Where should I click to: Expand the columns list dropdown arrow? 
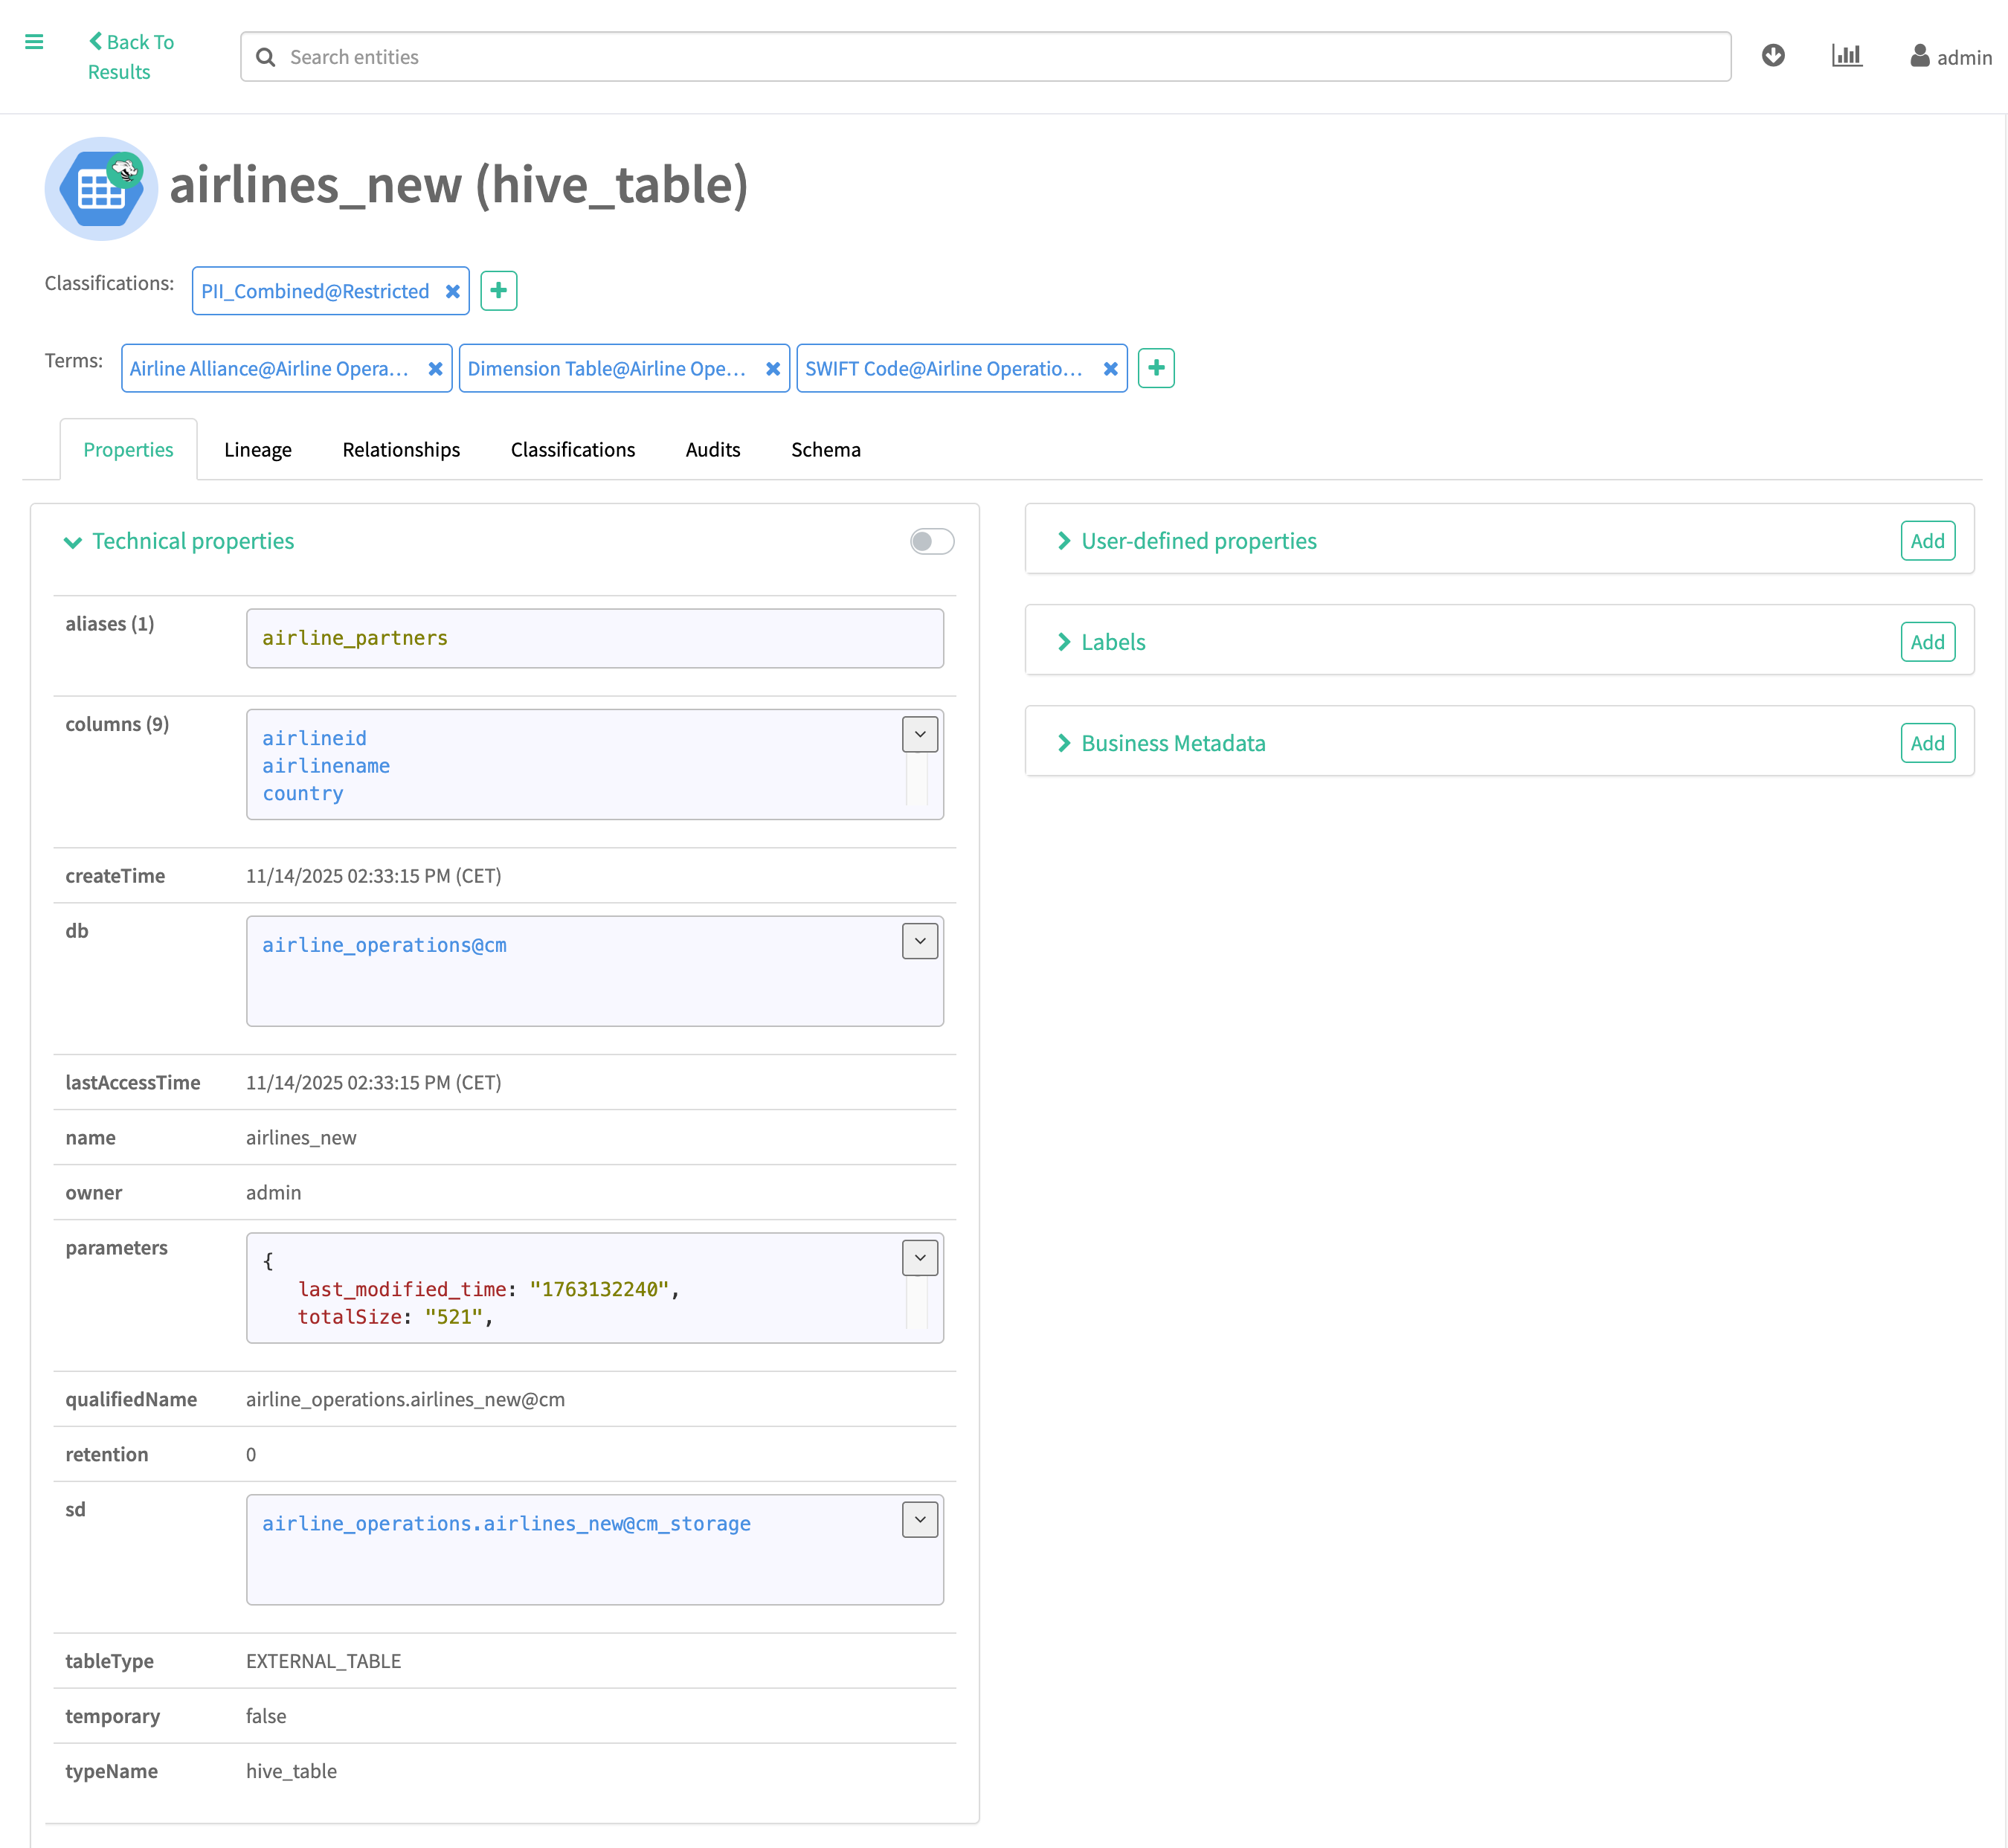919,734
